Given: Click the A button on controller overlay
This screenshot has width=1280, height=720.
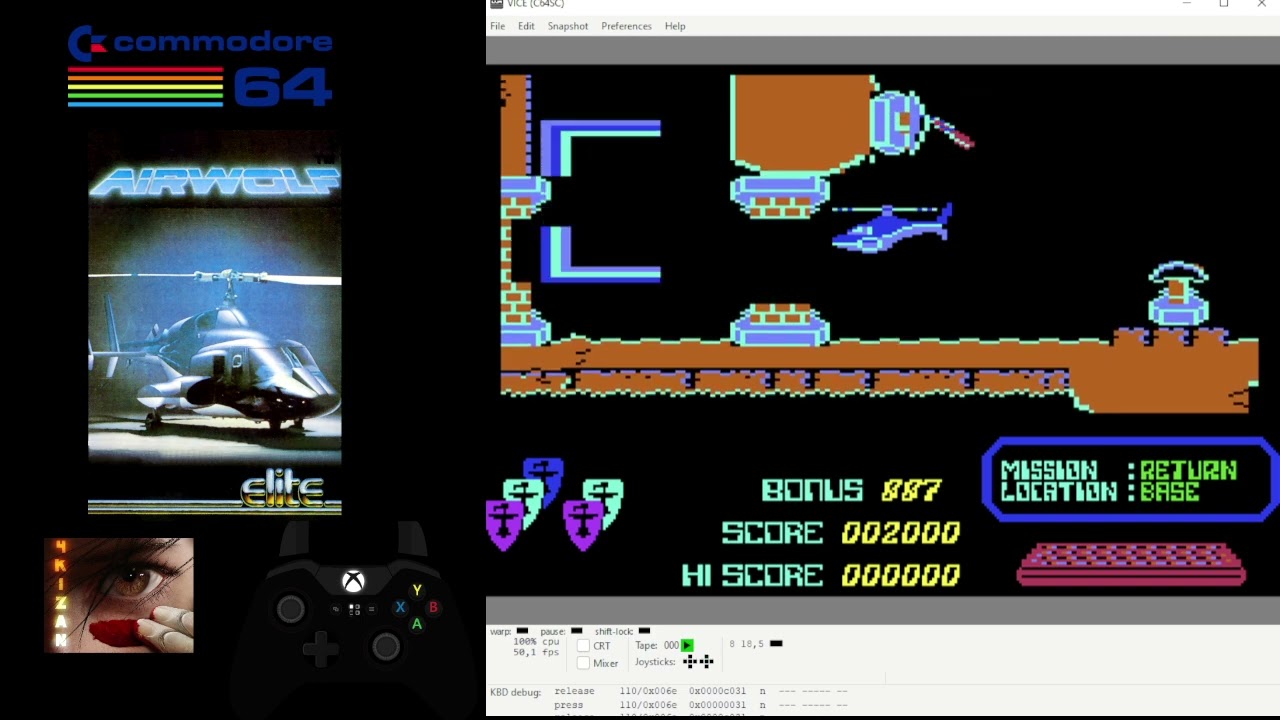Looking at the screenshot, I should point(417,624).
